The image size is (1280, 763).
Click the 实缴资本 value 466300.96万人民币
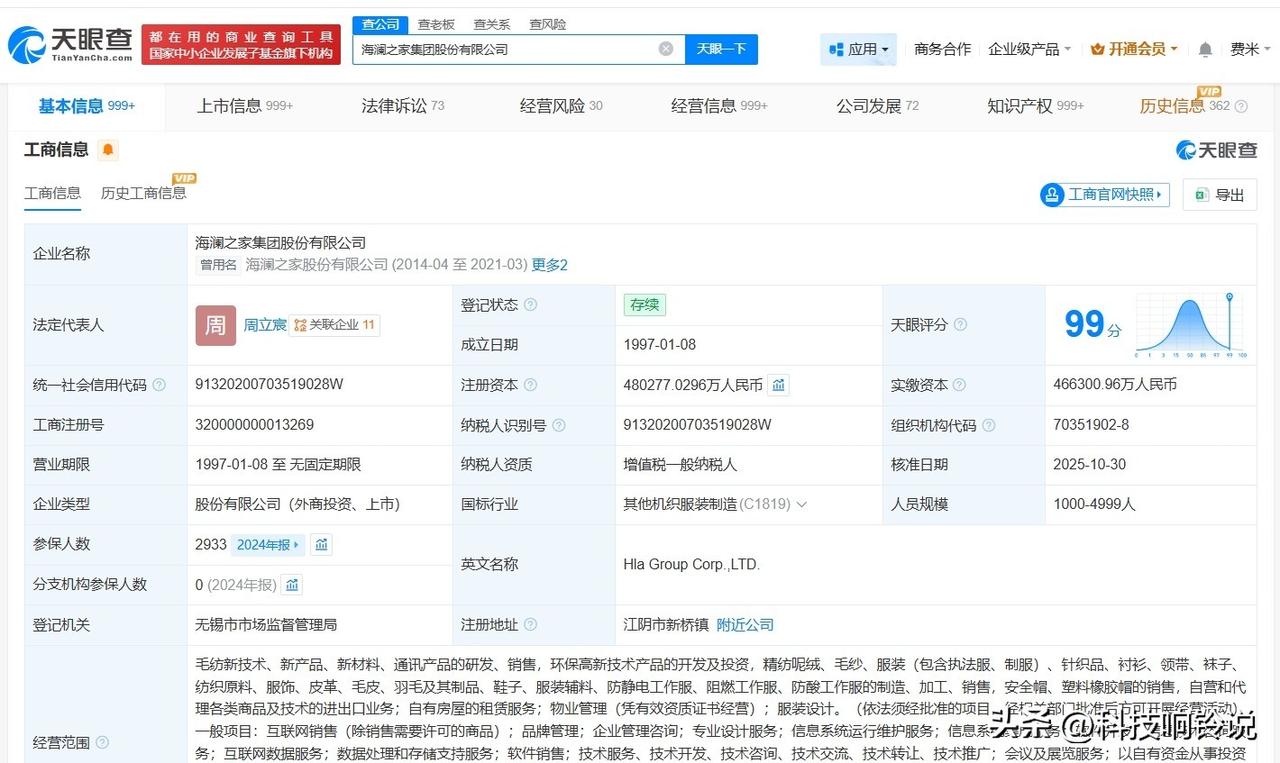point(1115,385)
